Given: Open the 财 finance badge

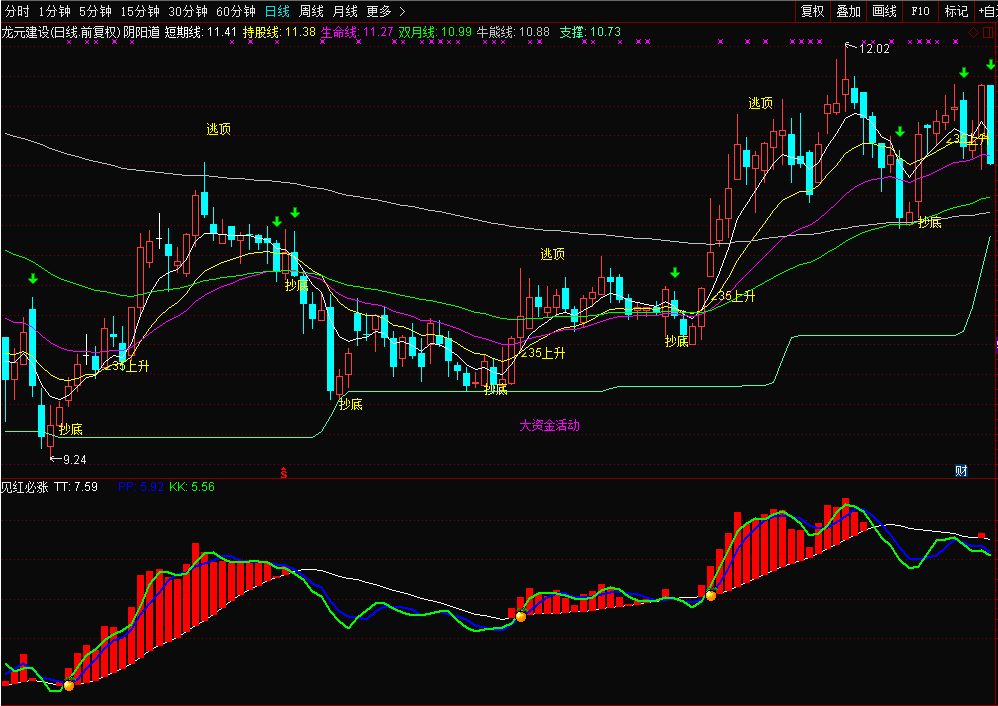Looking at the screenshot, I should click(x=961, y=470).
